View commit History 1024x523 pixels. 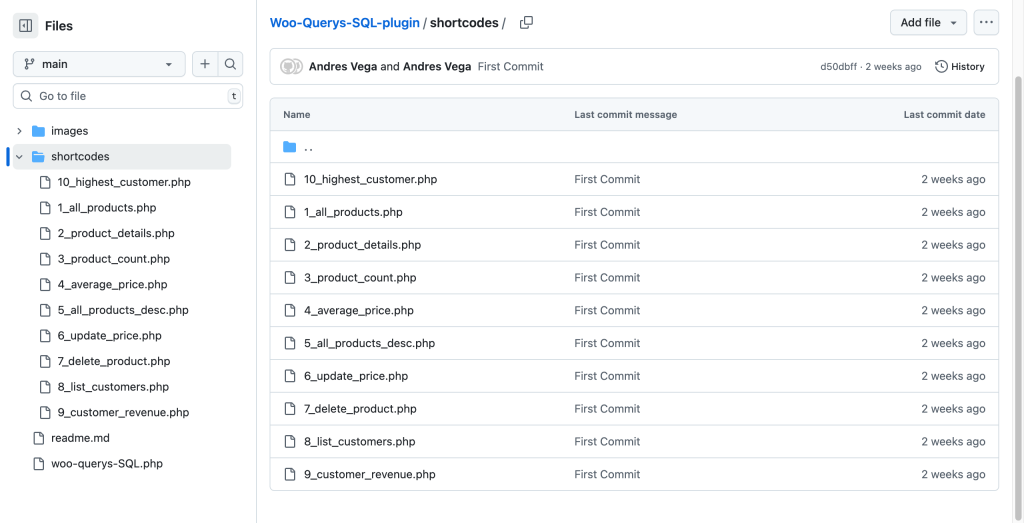tap(960, 67)
